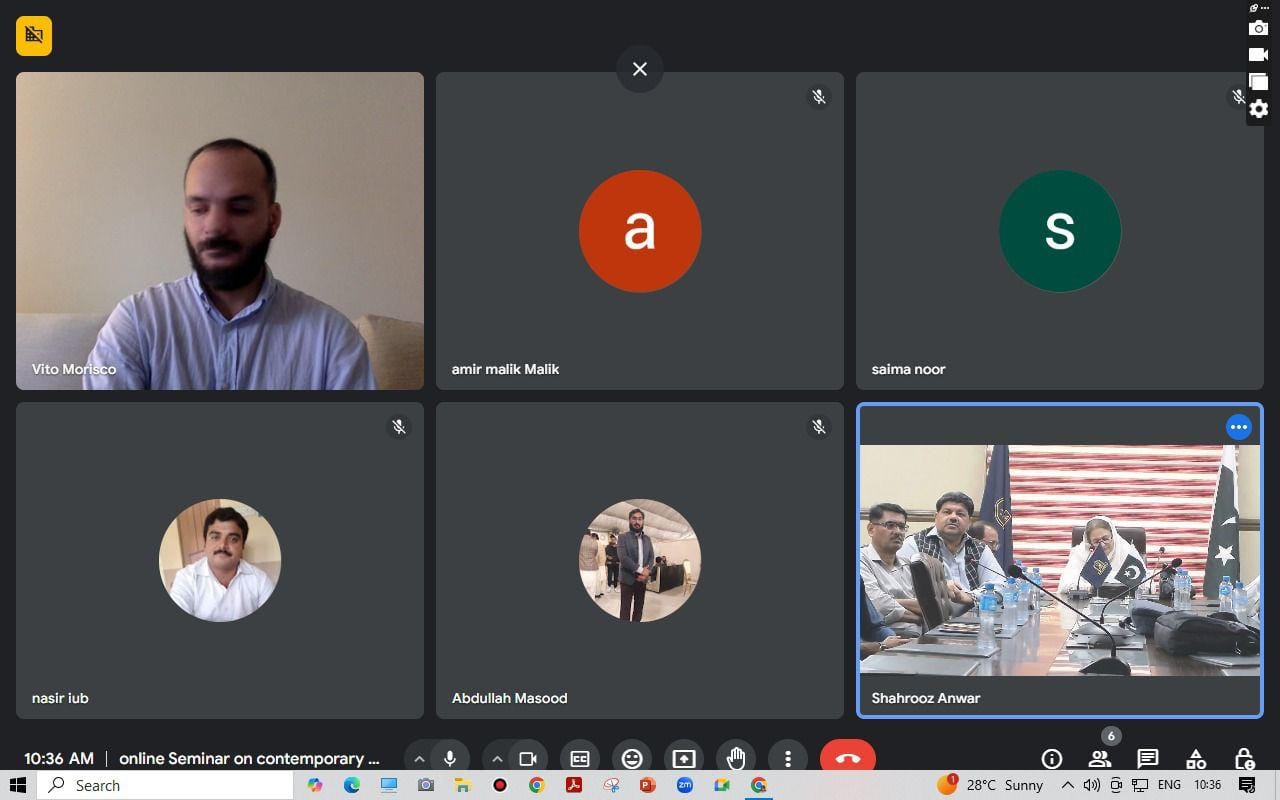Open host controls lock icon
Image resolution: width=1280 pixels, height=800 pixels.
(x=1244, y=759)
